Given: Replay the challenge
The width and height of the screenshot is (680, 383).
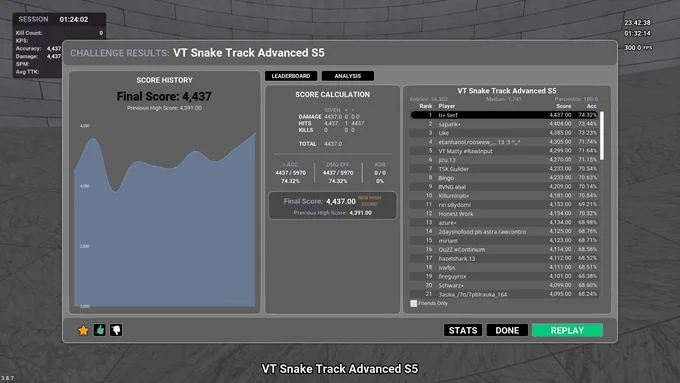Looking at the screenshot, I should [x=567, y=331].
